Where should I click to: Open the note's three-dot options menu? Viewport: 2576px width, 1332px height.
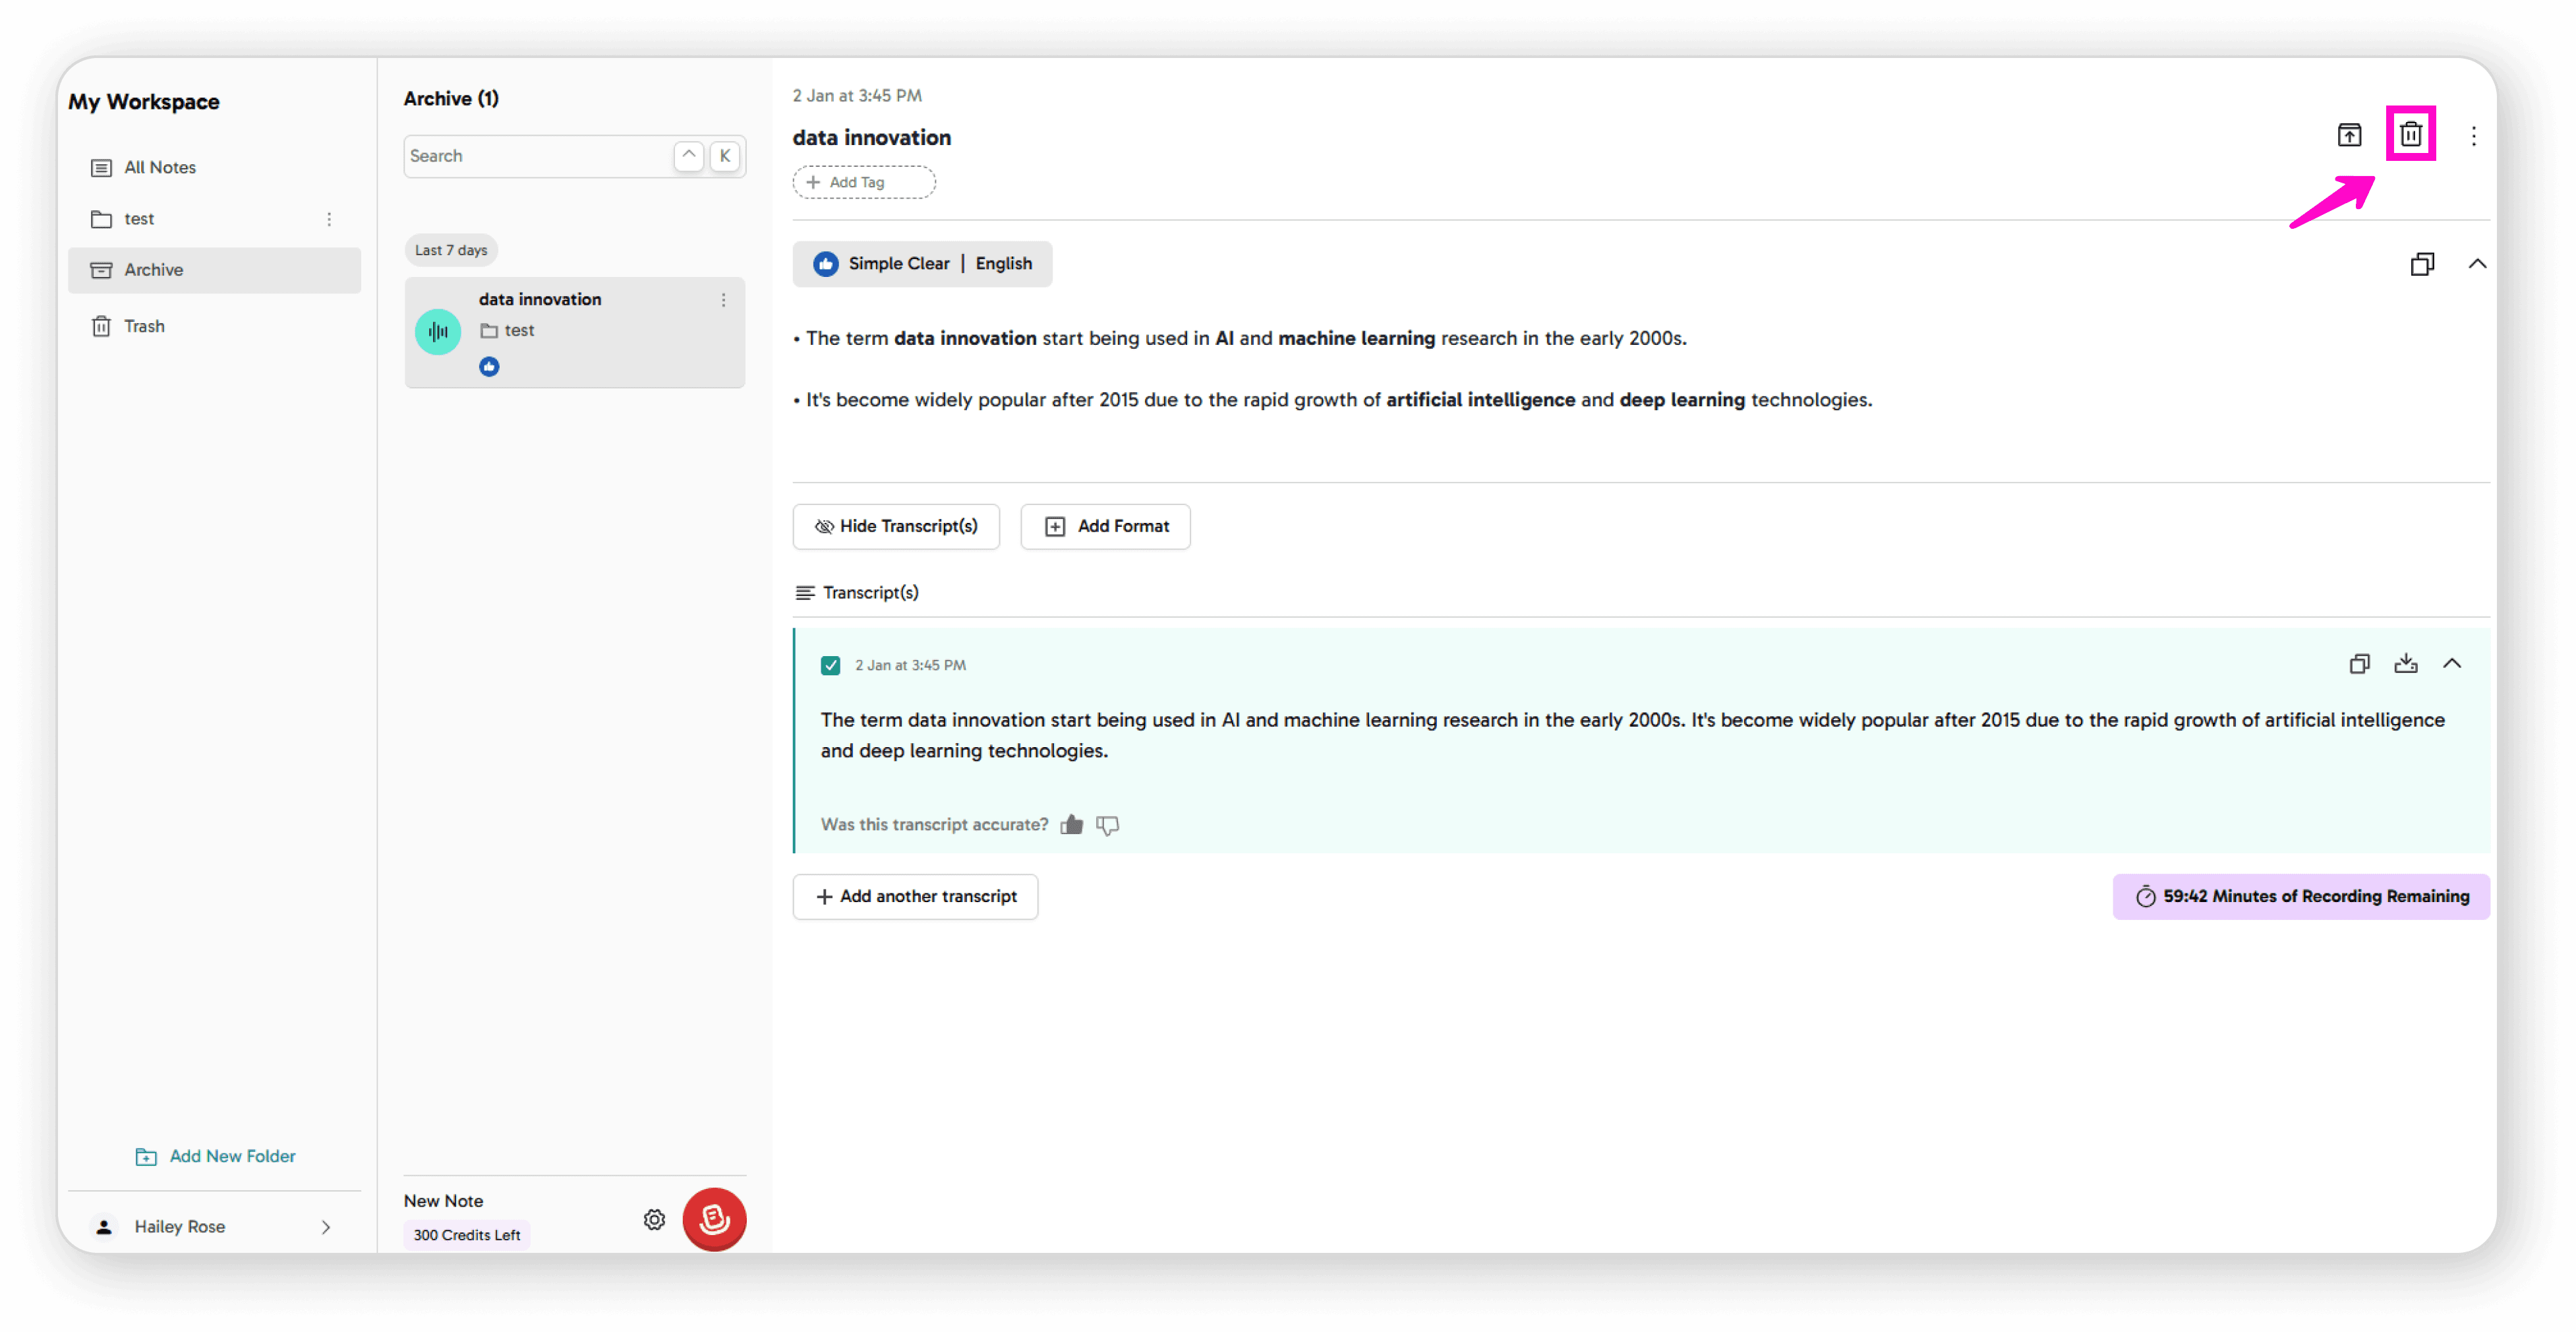pyautogui.click(x=2473, y=136)
